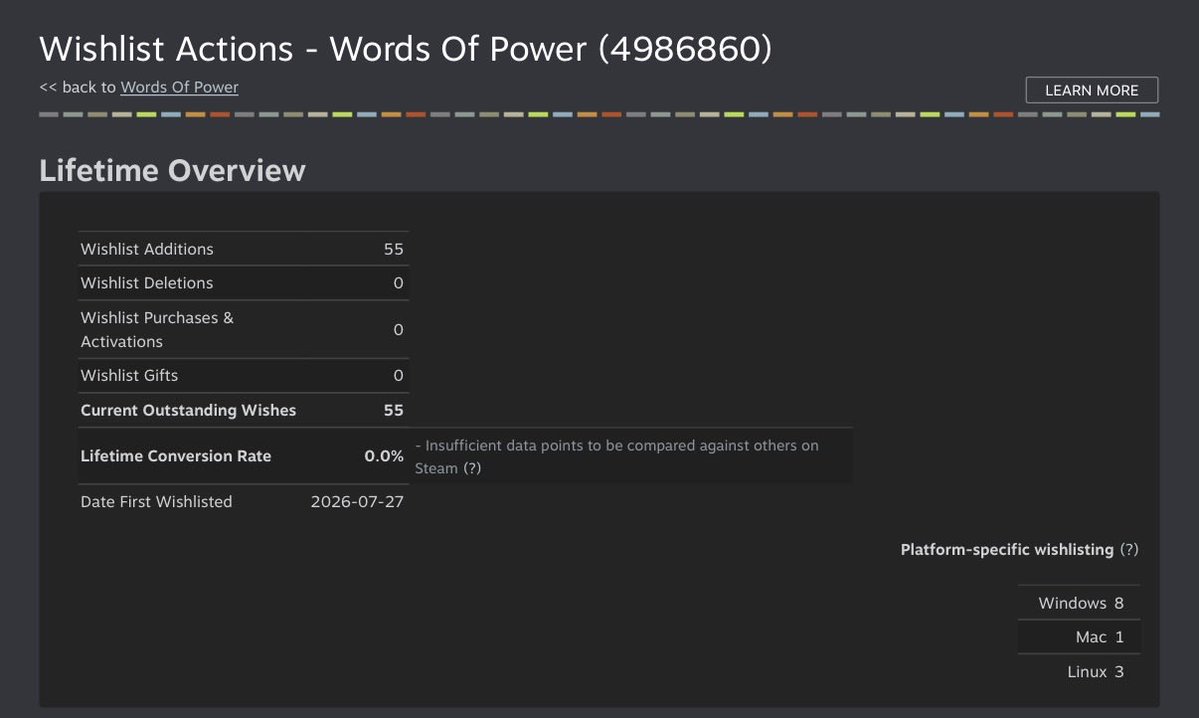Select the Lifetime Overview heading
Image resolution: width=1199 pixels, height=718 pixels.
pos(172,171)
